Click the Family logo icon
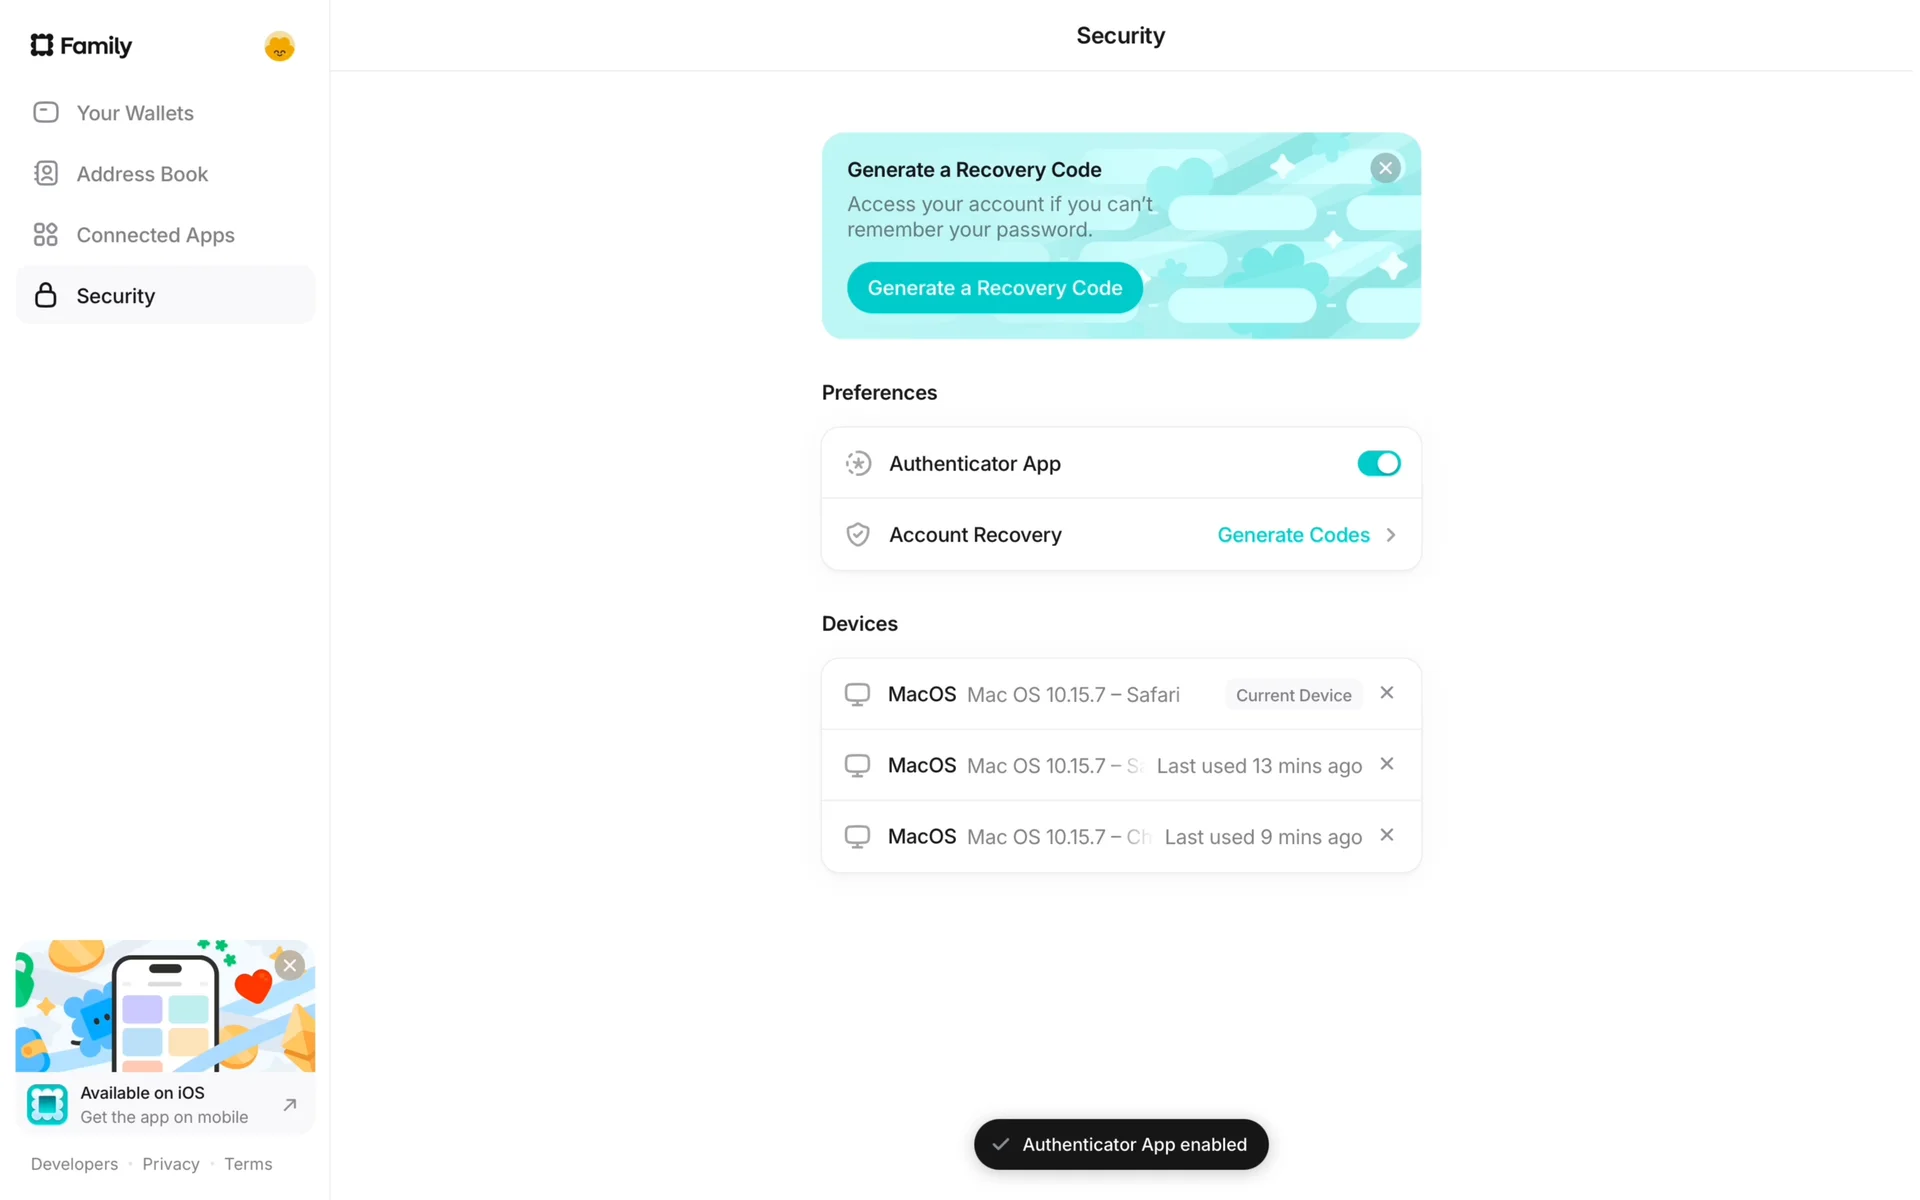Screen dimensions: 1920x1200 pos(41,45)
